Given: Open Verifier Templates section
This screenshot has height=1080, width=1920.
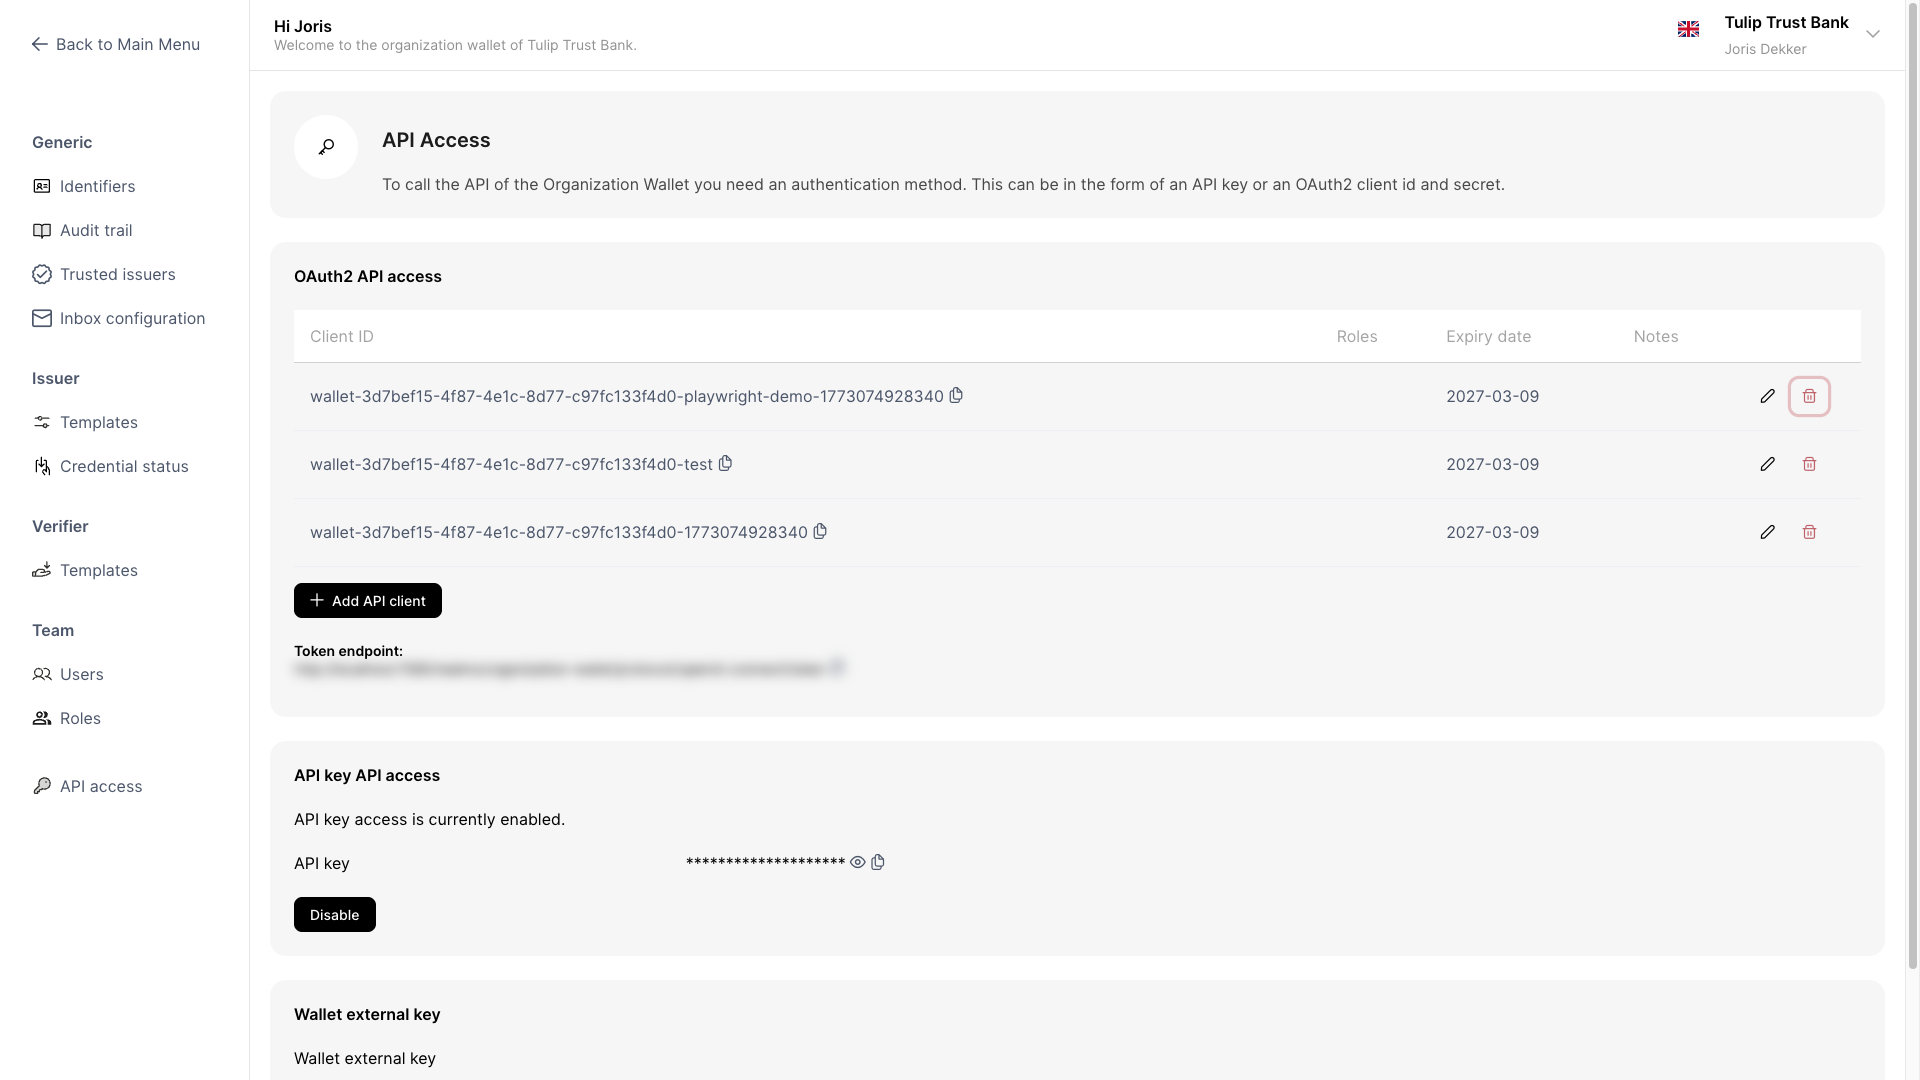Looking at the screenshot, I should pyautogui.click(x=98, y=570).
